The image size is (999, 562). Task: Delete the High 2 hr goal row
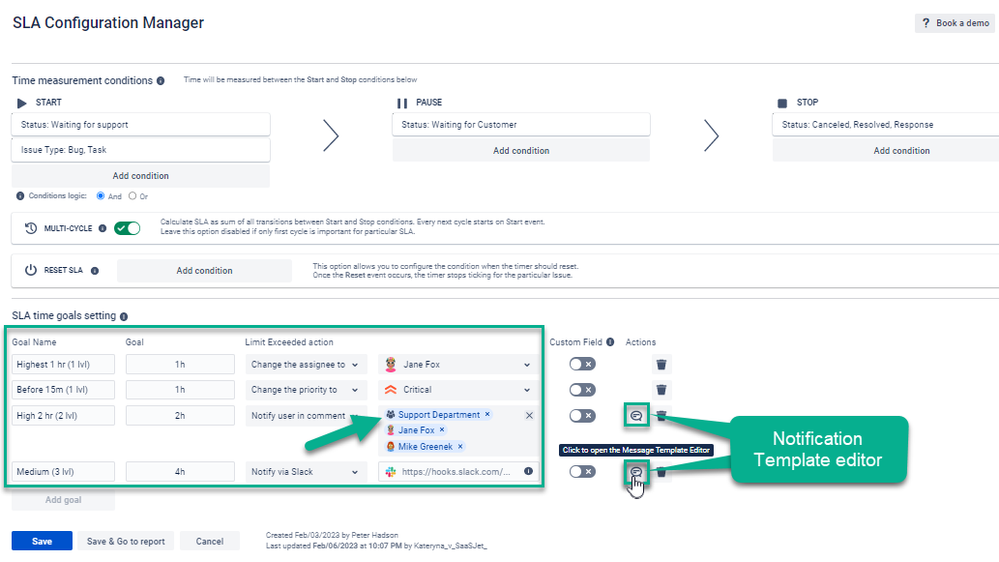click(x=662, y=415)
